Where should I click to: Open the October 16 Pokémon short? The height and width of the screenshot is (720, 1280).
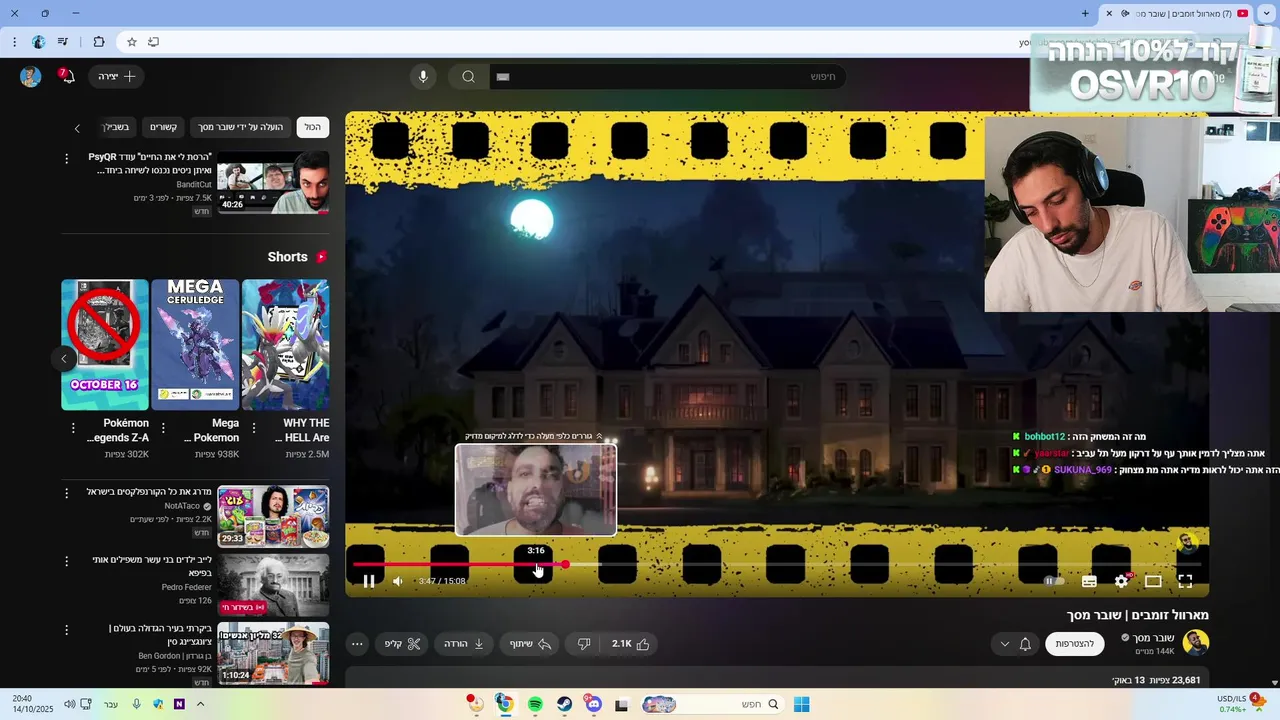click(x=105, y=344)
